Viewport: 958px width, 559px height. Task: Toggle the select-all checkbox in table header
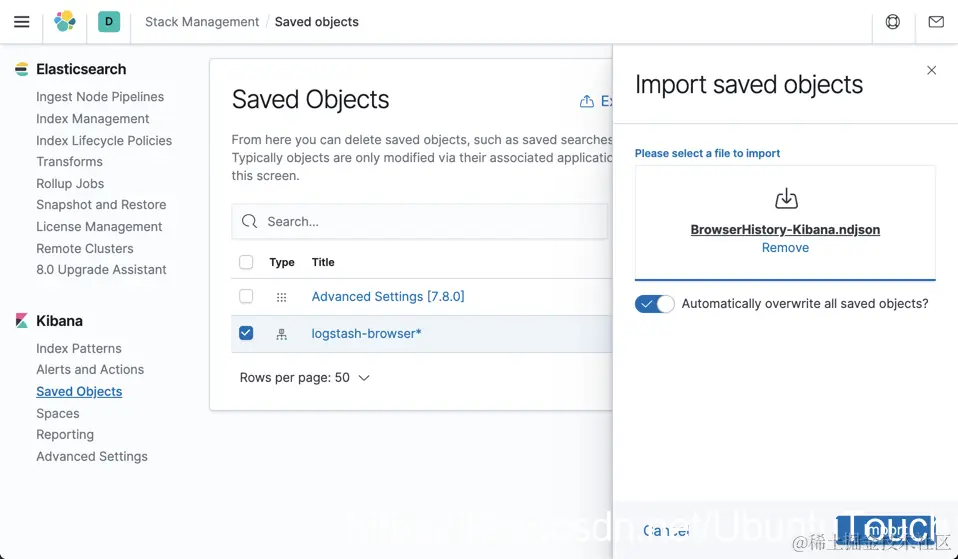(246, 262)
